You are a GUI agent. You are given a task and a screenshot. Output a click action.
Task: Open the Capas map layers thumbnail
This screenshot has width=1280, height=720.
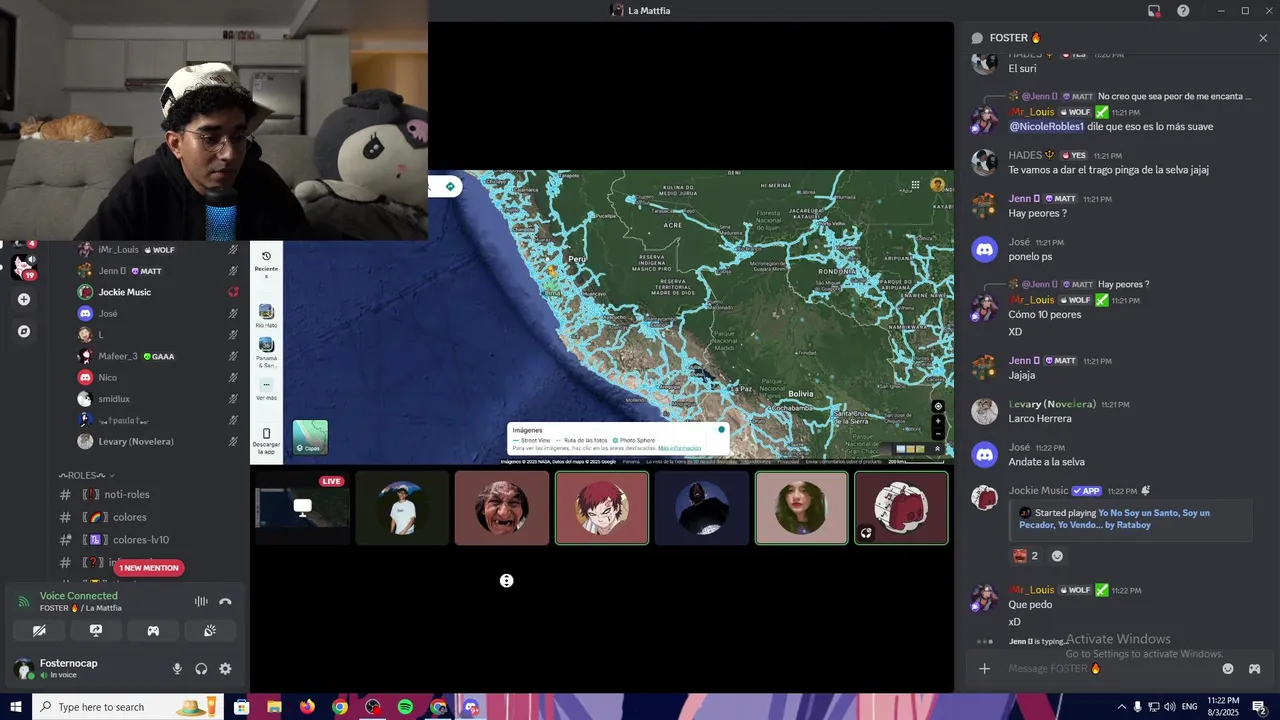point(310,437)
